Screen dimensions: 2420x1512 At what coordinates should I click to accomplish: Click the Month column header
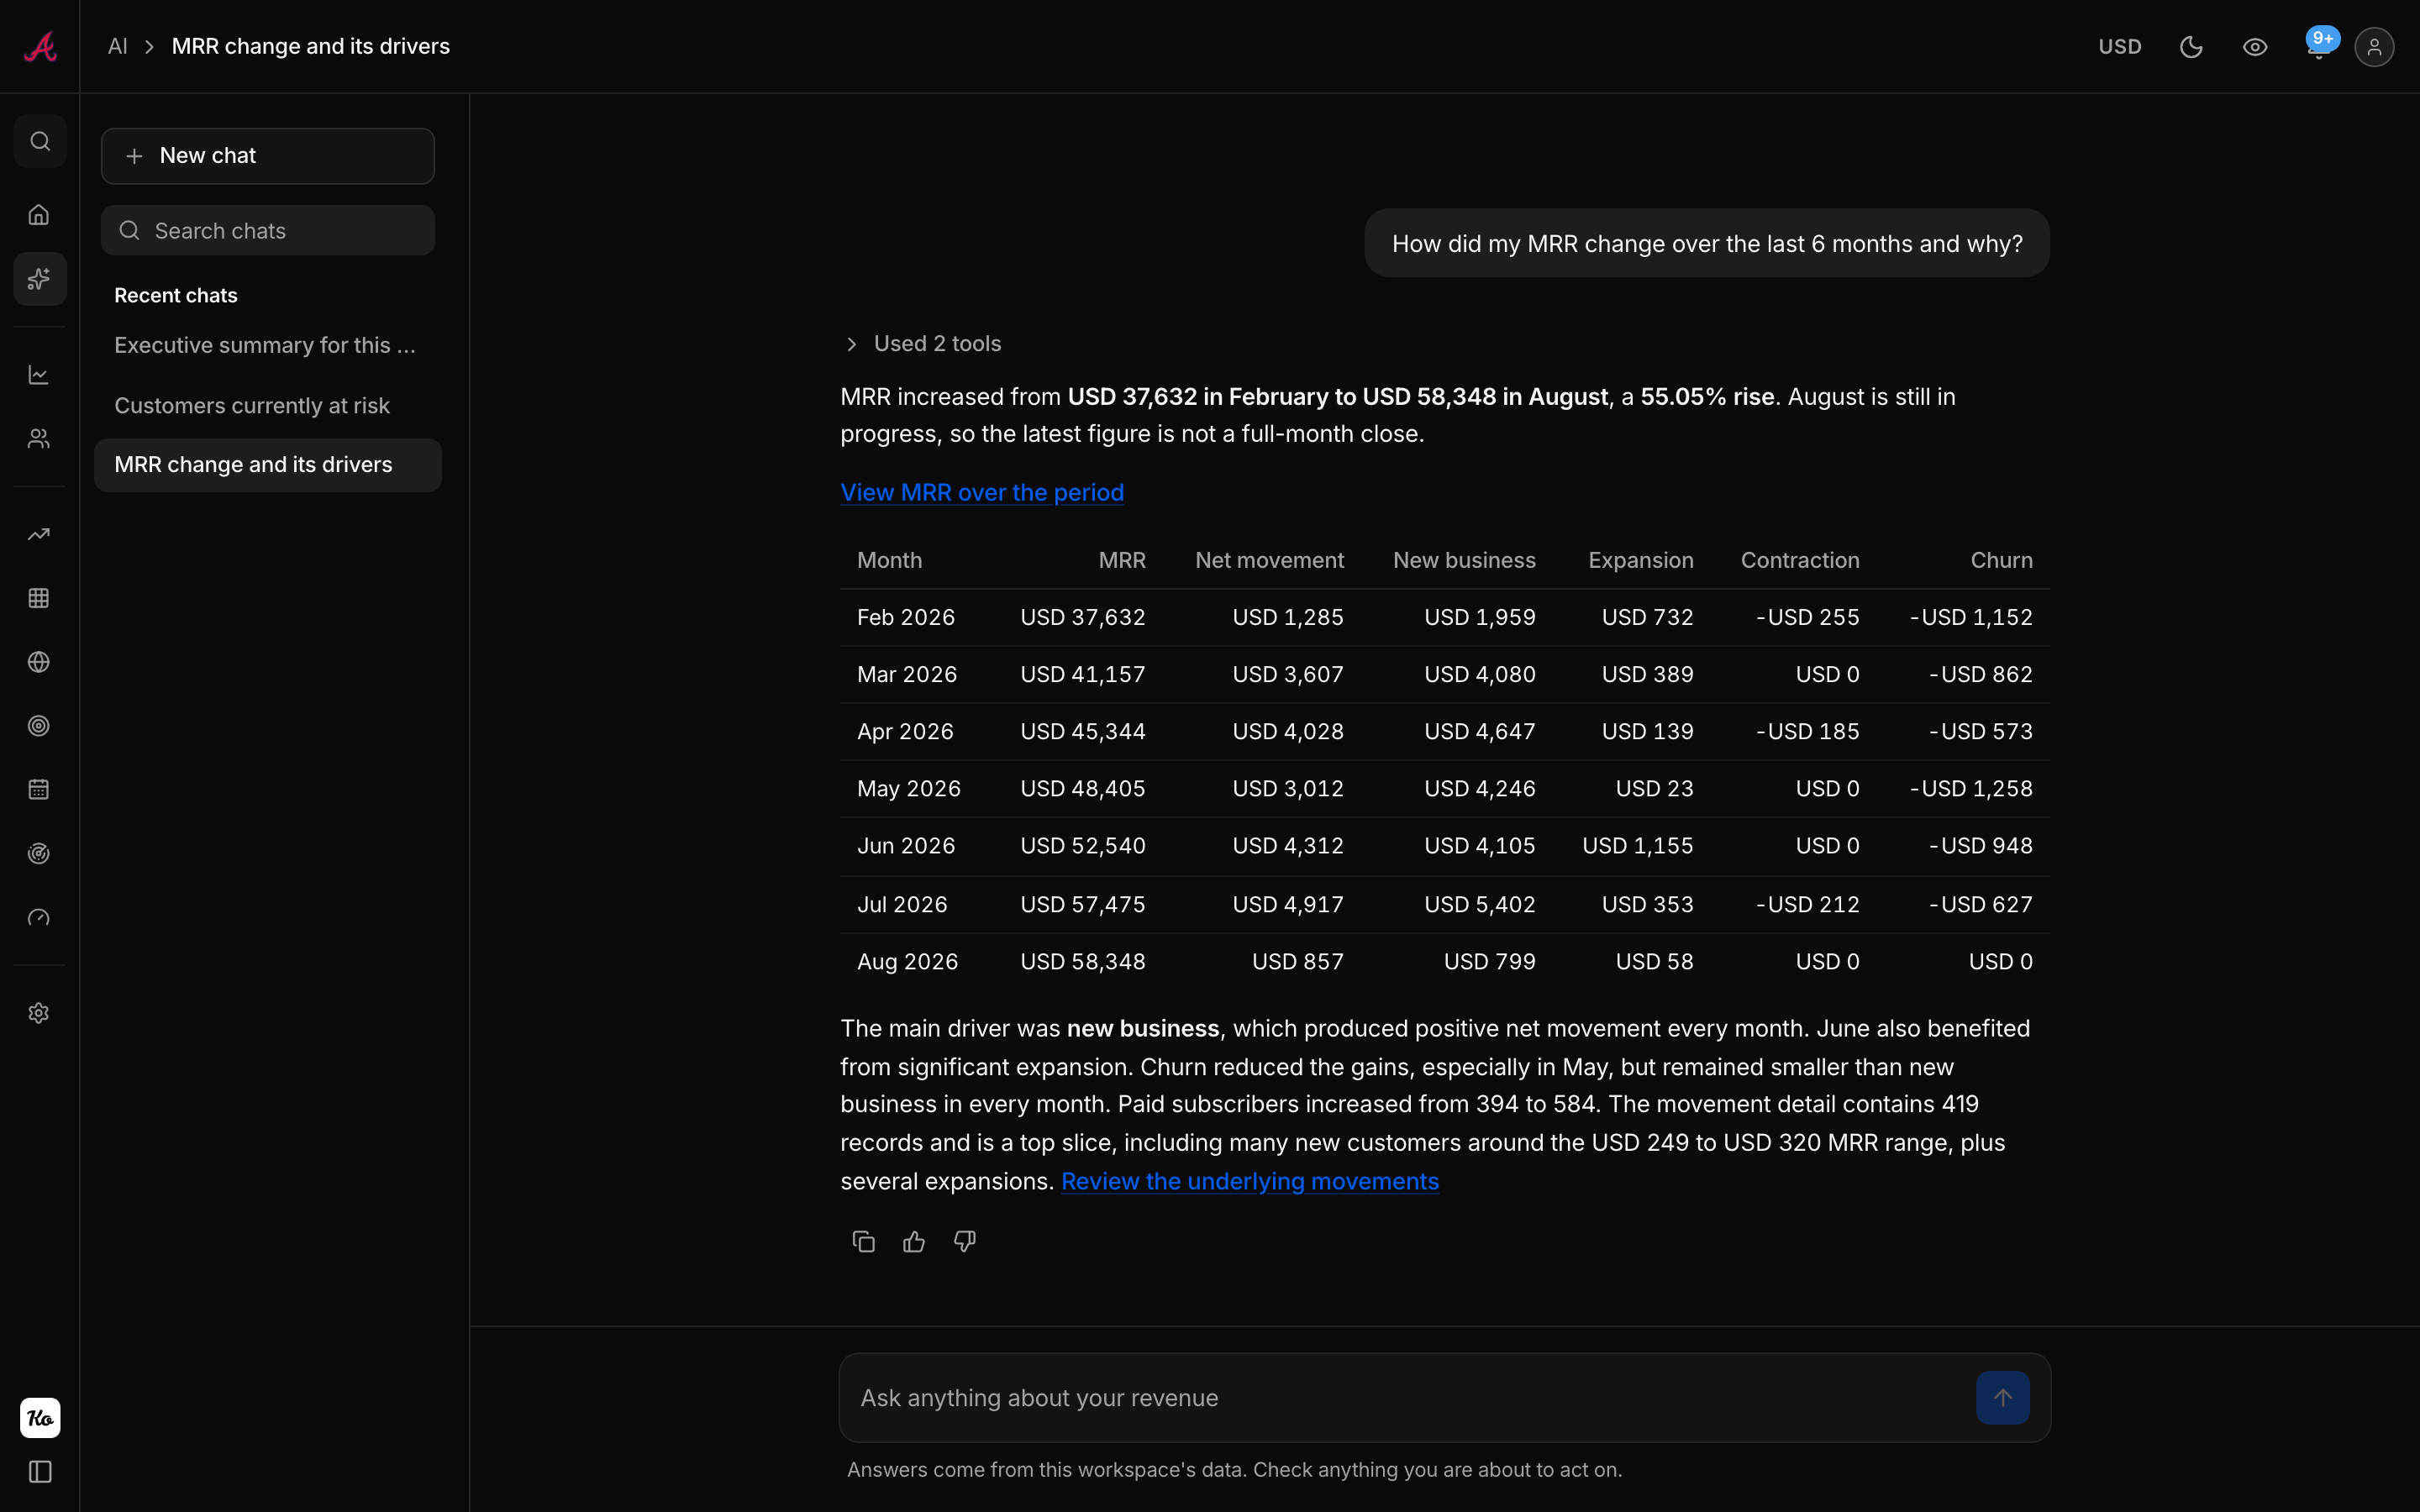click(x=890, y=561)
